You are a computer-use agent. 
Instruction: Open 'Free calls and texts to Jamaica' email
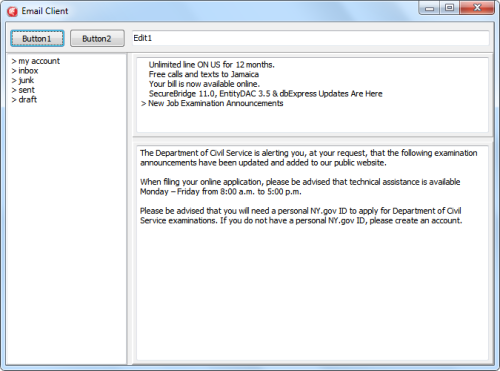tap(204, 74)
